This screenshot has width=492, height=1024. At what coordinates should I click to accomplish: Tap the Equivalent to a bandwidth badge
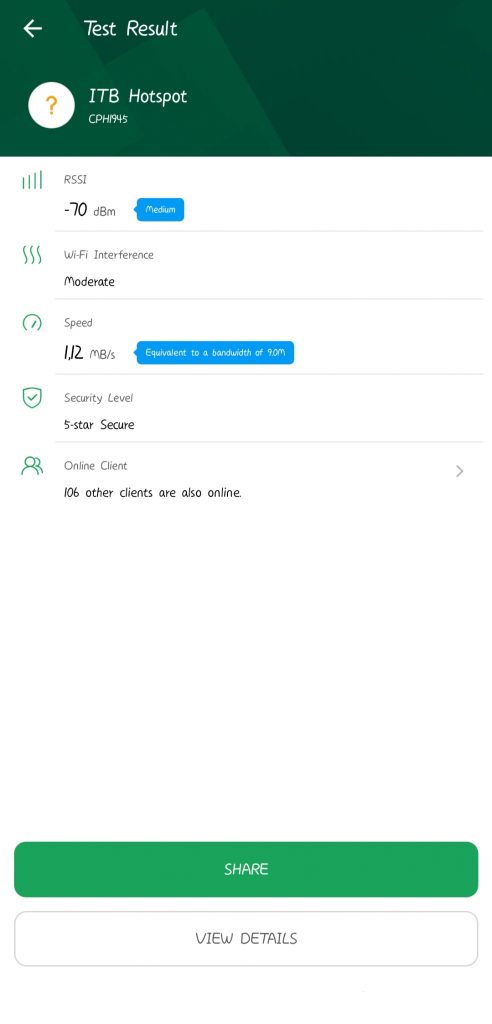click(214, 353)
